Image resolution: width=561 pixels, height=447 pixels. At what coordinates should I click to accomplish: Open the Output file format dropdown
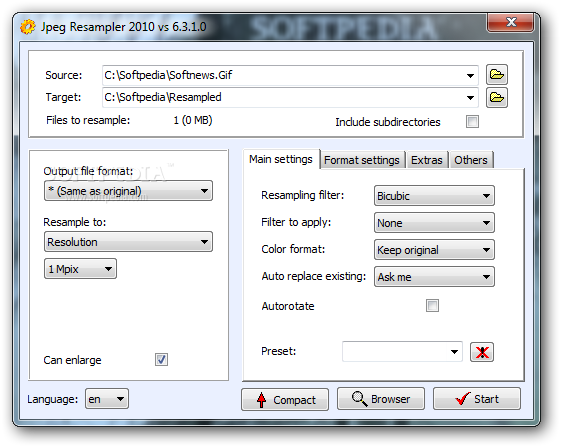[128, 191]
